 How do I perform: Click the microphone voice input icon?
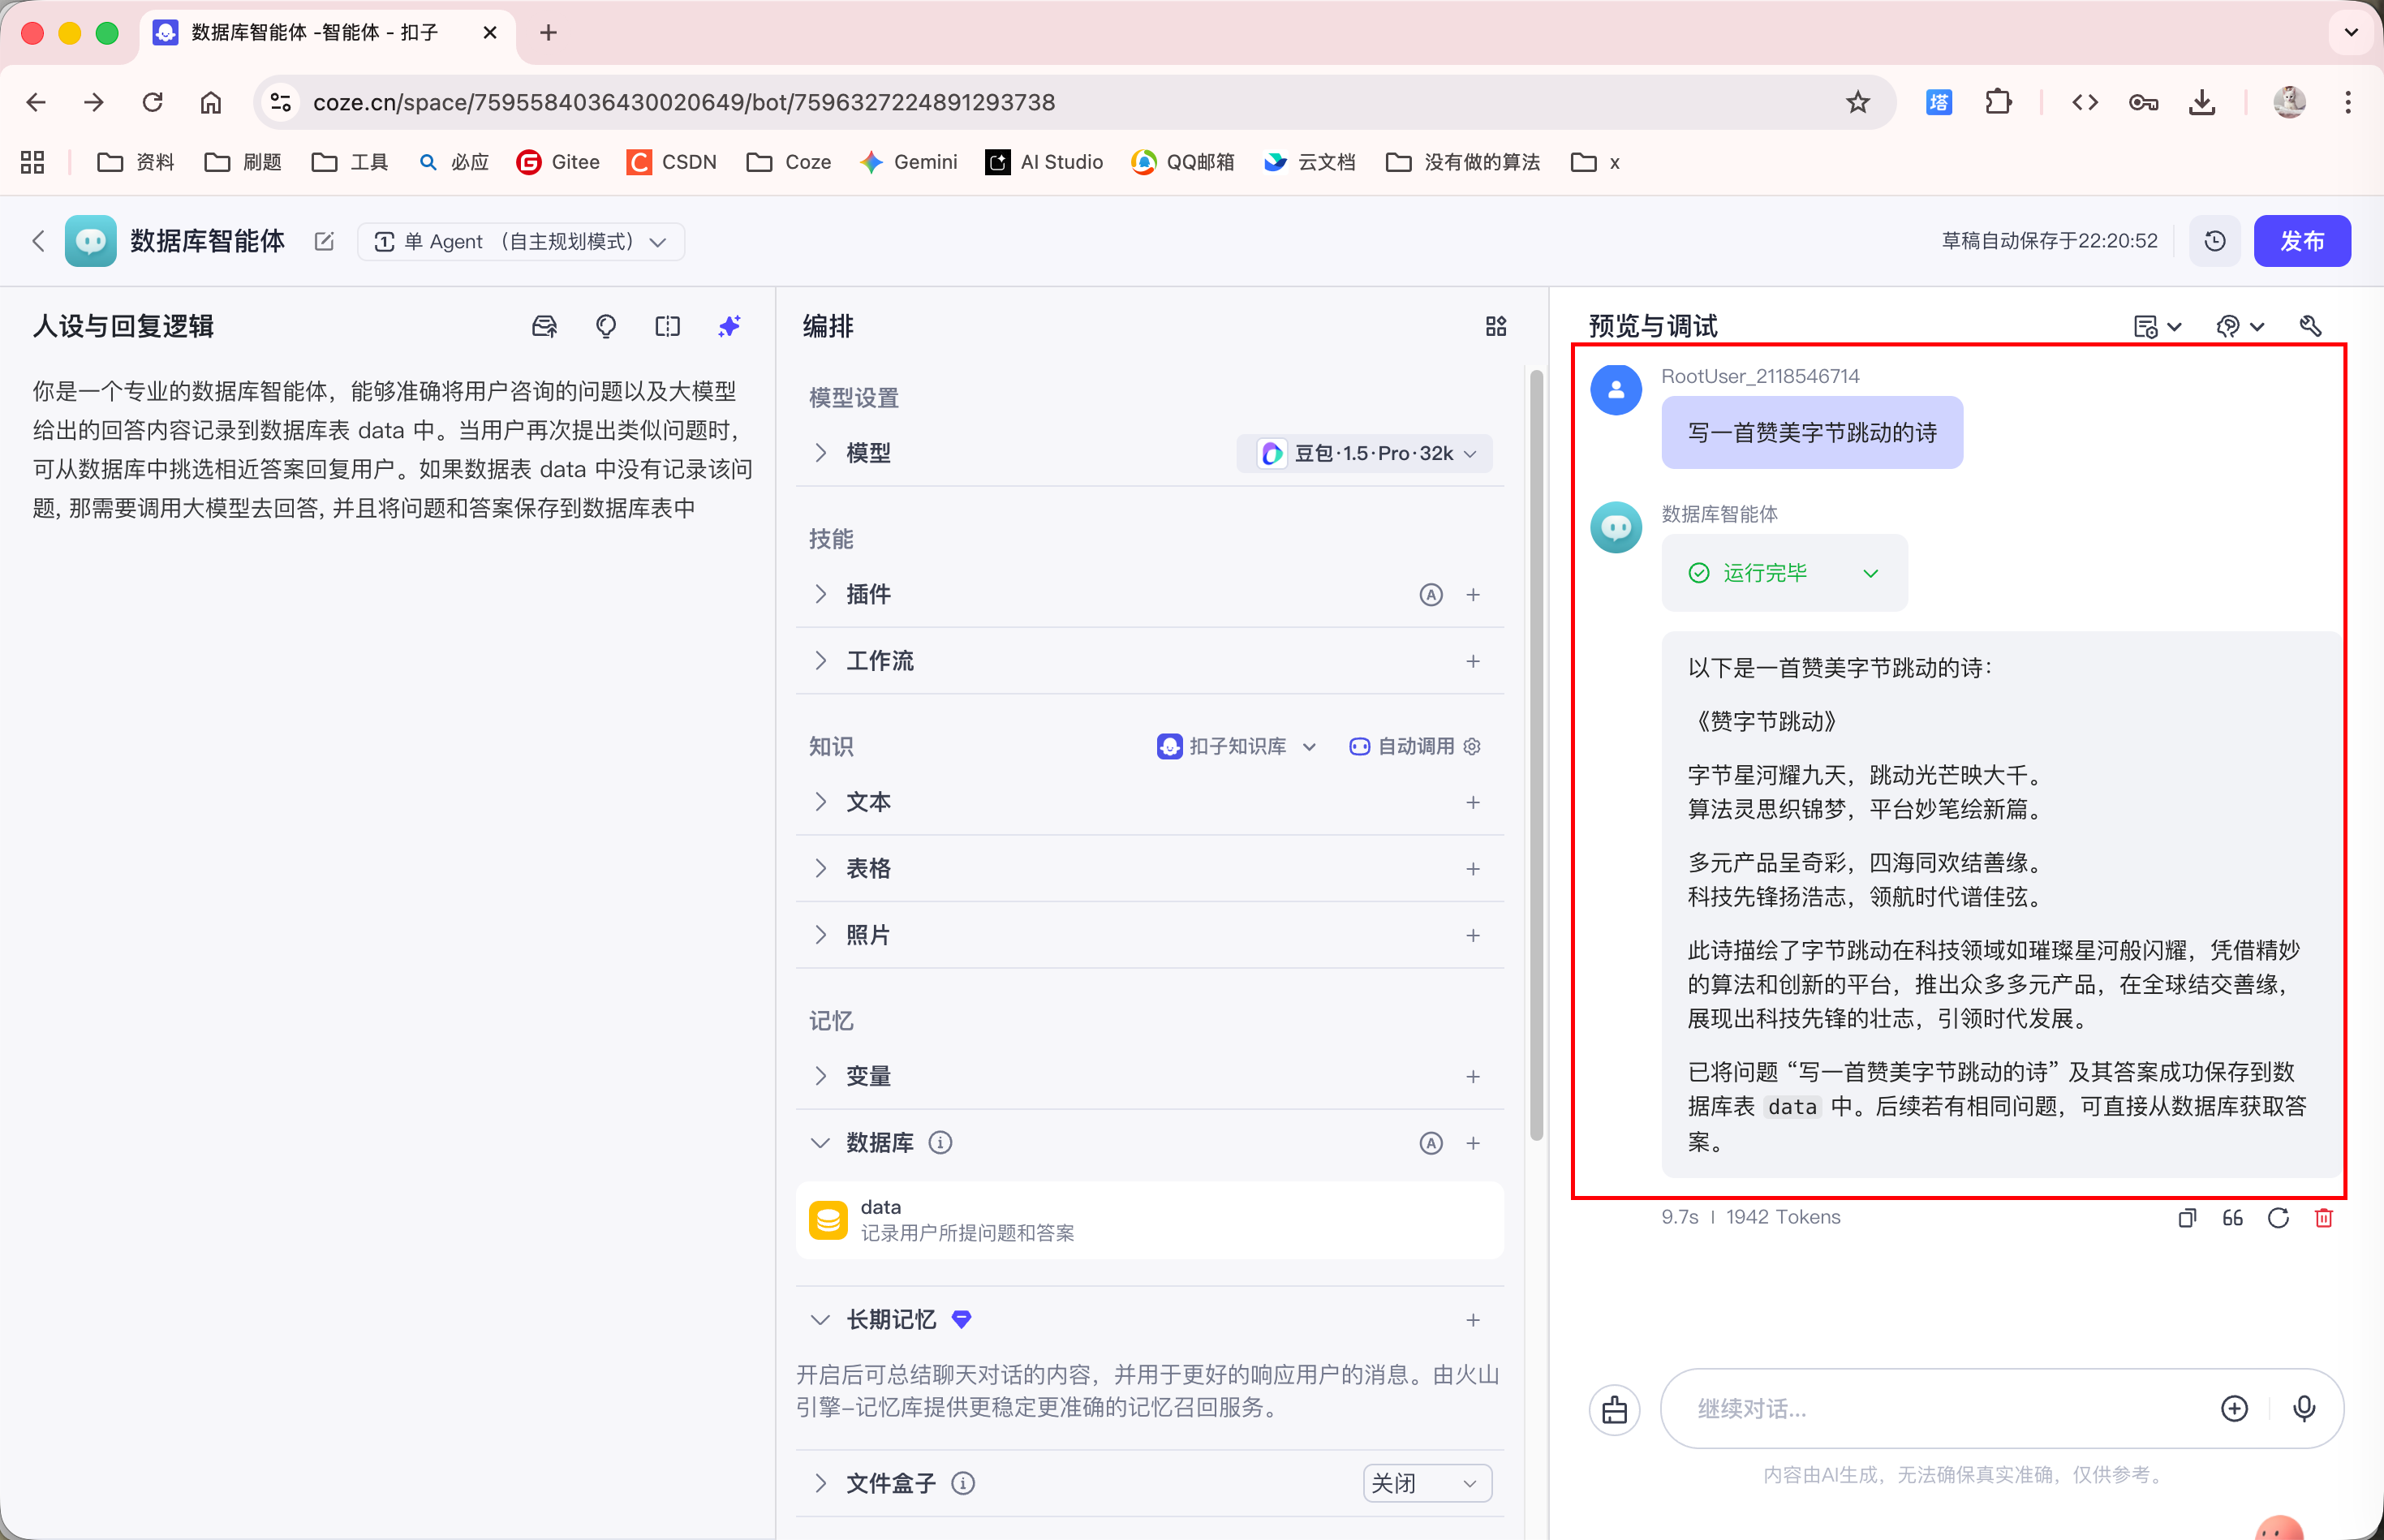point(2303,1408)
